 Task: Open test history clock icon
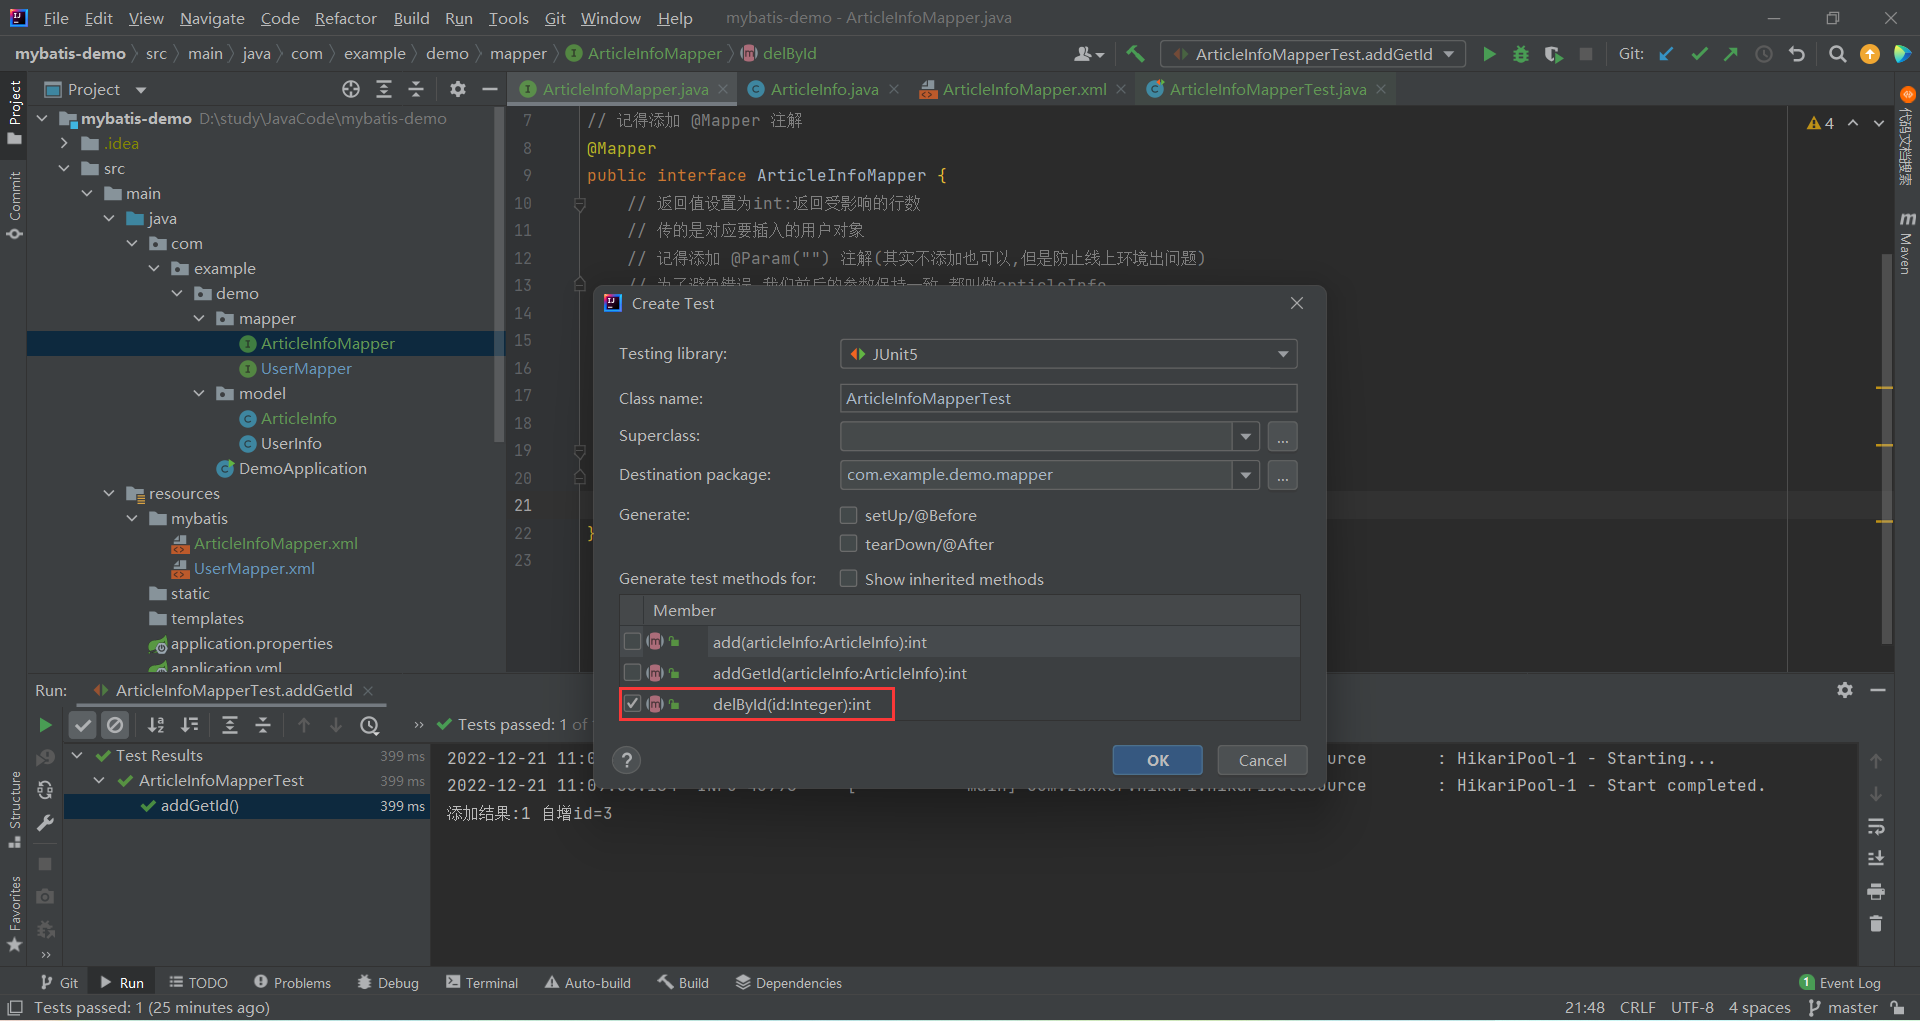(x=370, y=725)
